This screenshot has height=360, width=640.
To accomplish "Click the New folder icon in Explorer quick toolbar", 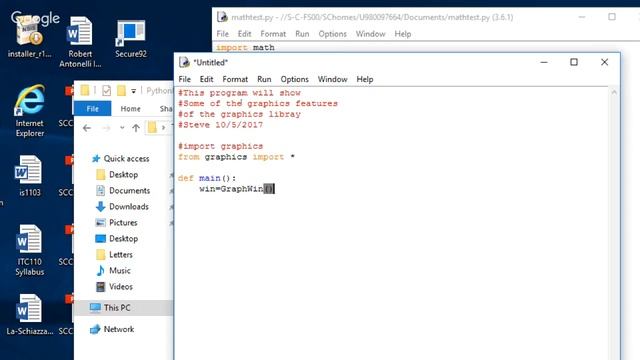I will point(121,90).
